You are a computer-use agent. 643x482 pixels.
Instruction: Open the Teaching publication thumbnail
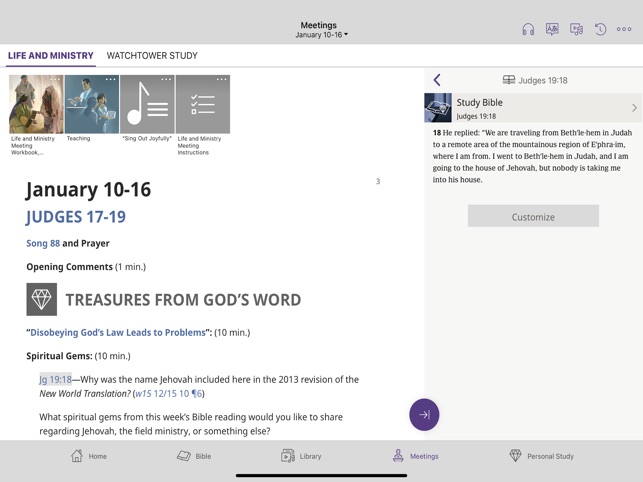click(x=92, y=104)
